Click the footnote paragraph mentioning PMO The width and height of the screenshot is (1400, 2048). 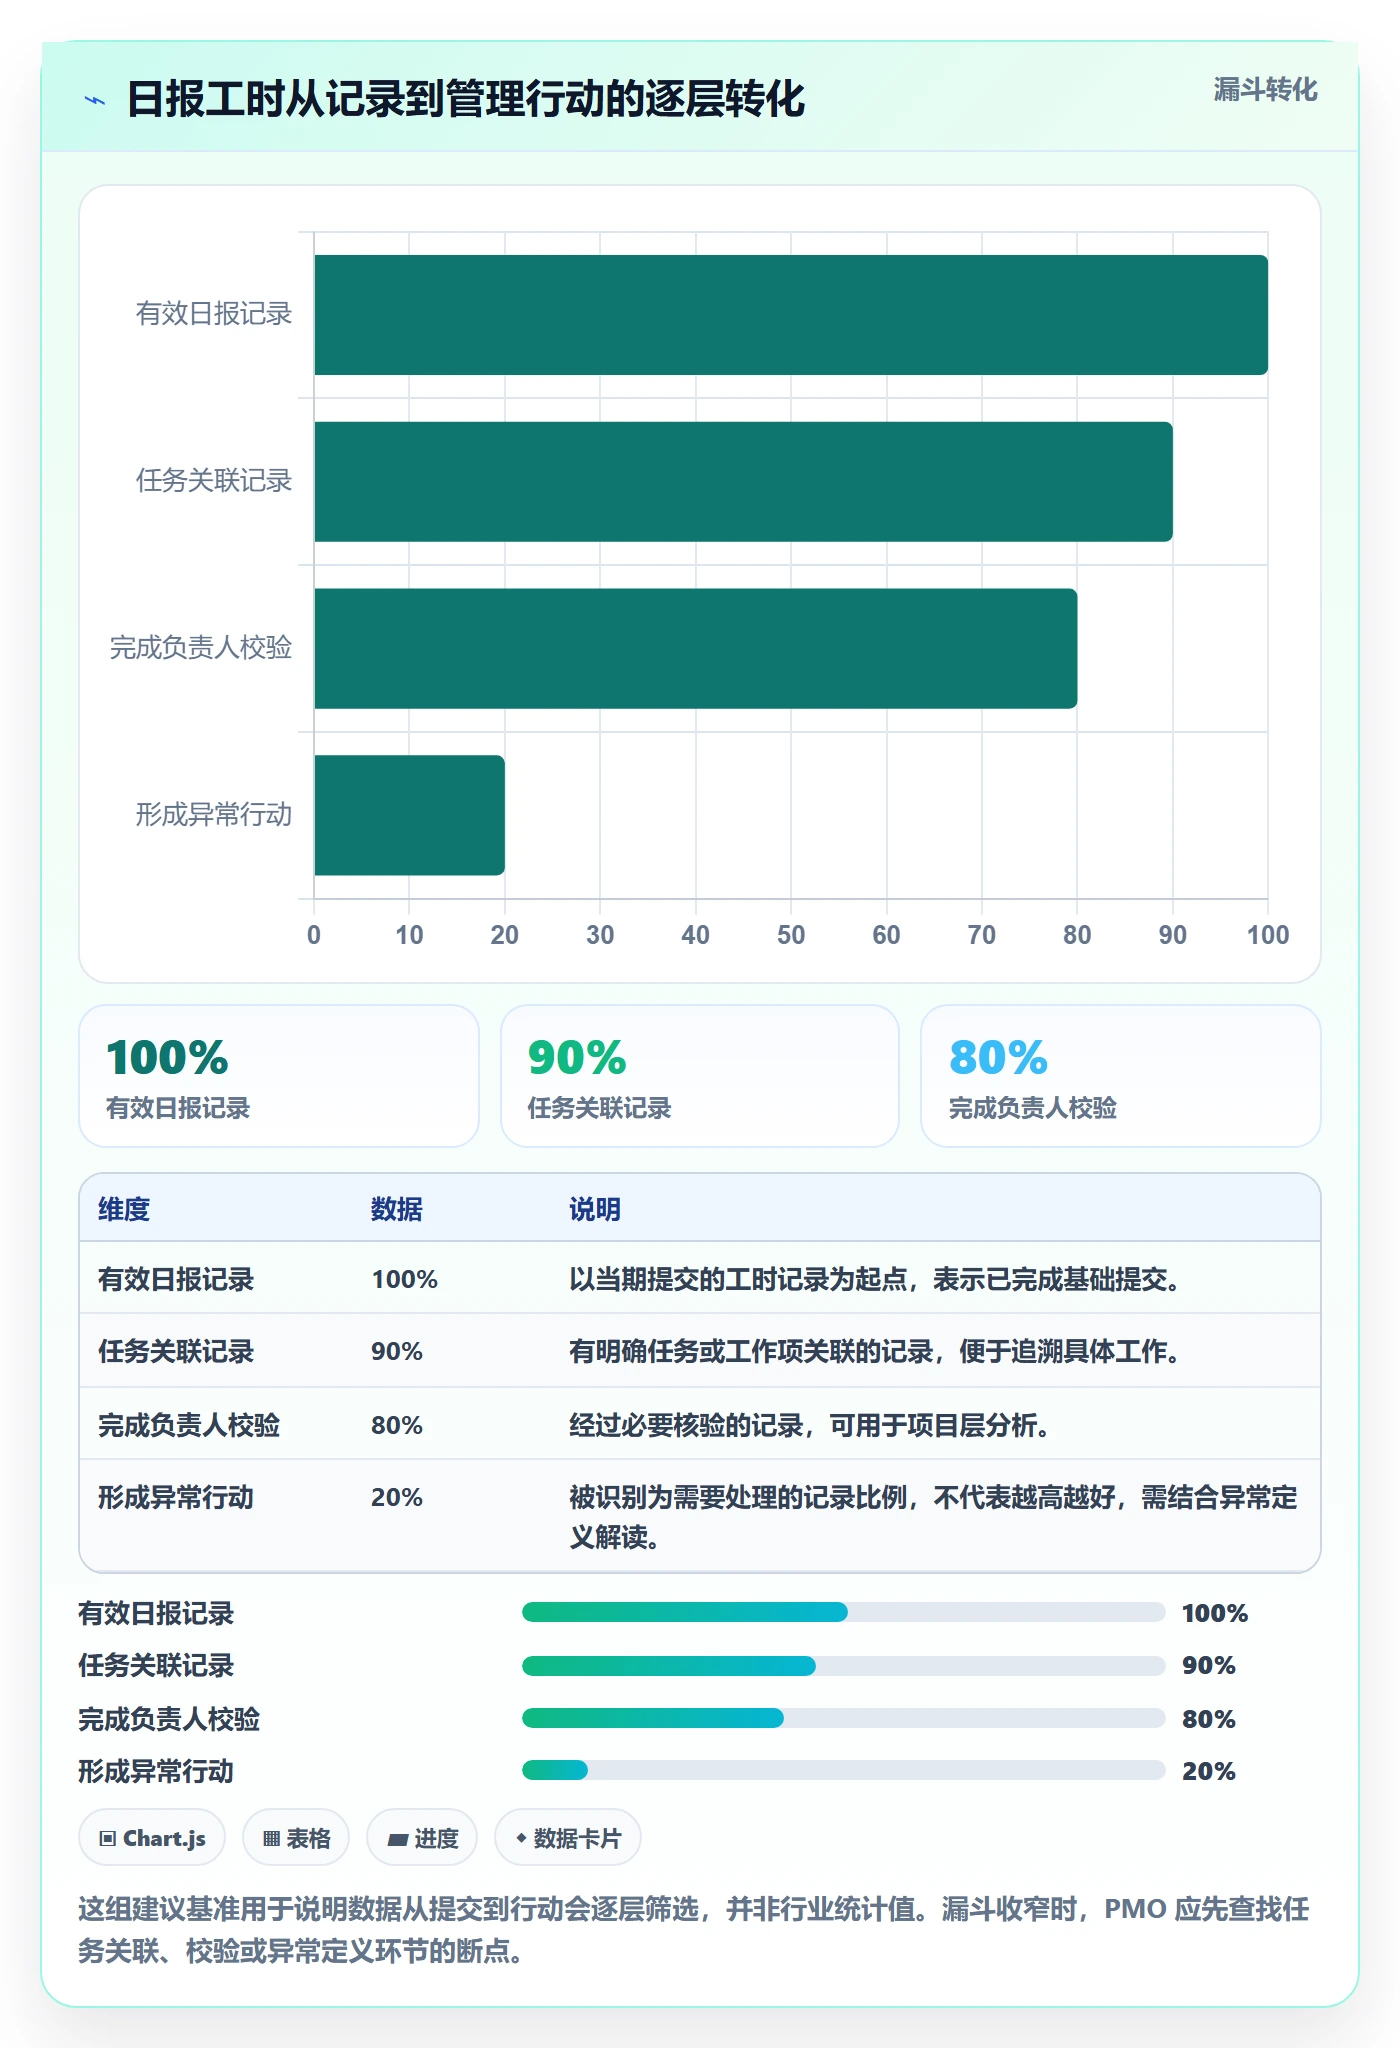[x=694, y=1930]
